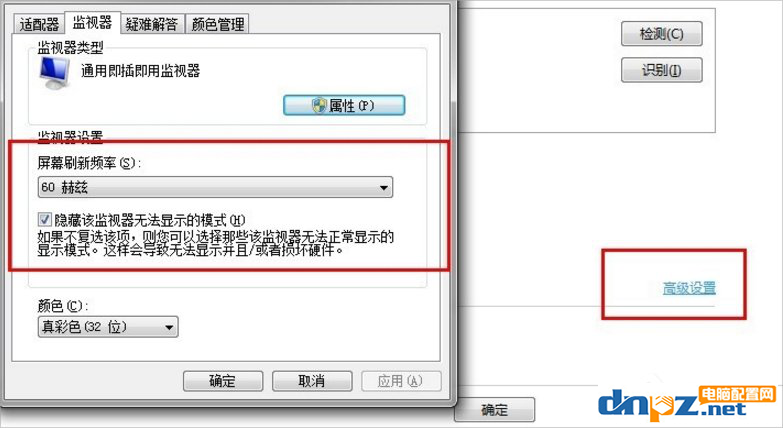
Task: Toggle 隐藏该监视器无法显示的模式 checkbox
Action: [45, 219]
